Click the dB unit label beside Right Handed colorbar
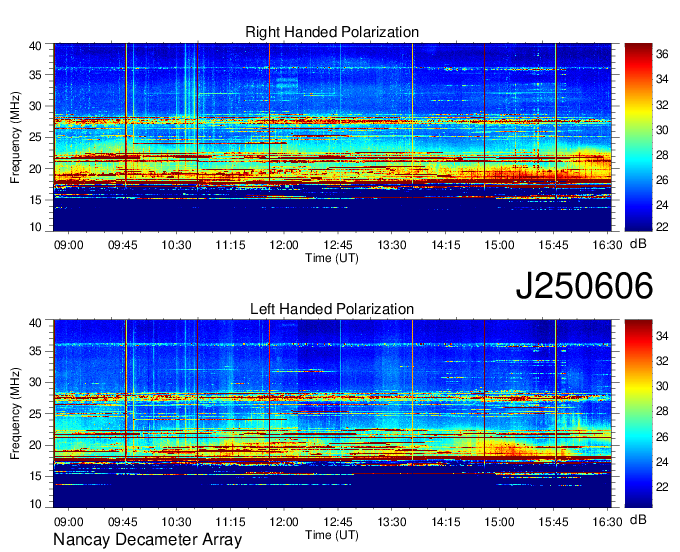Viewport: 680px width, 552px height. pyautogui.click(x=638, y=244)
